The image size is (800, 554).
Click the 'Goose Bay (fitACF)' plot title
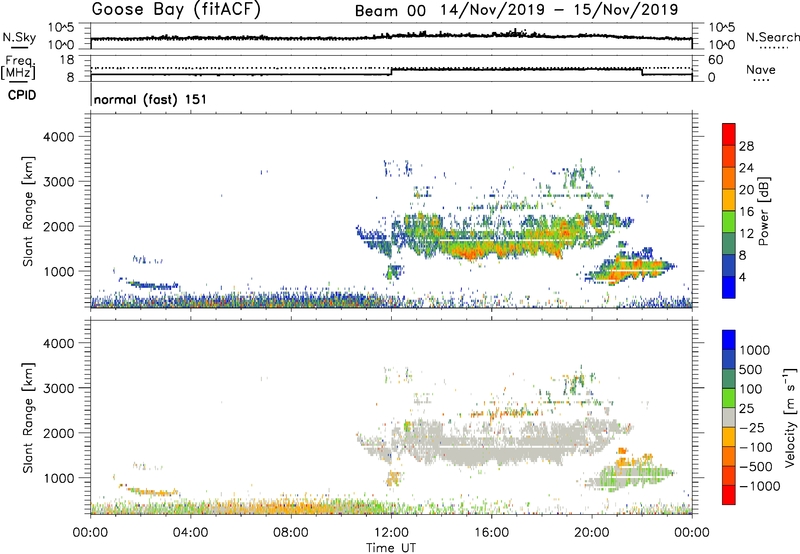[x=176, y=9]
